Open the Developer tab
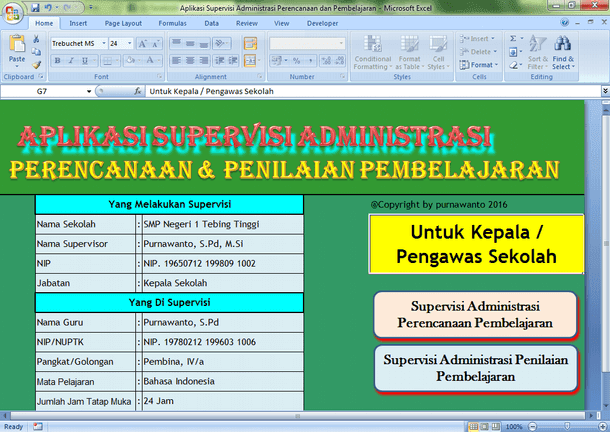The width and height of the screenshot is (610, 432). point(322,23)
